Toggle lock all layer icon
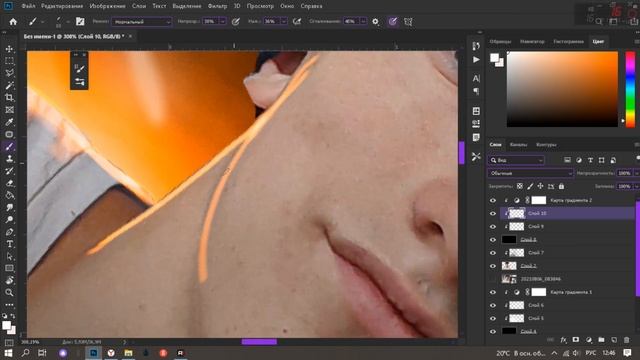Screen dimensions: 640x360 click(x=562, y=186)
